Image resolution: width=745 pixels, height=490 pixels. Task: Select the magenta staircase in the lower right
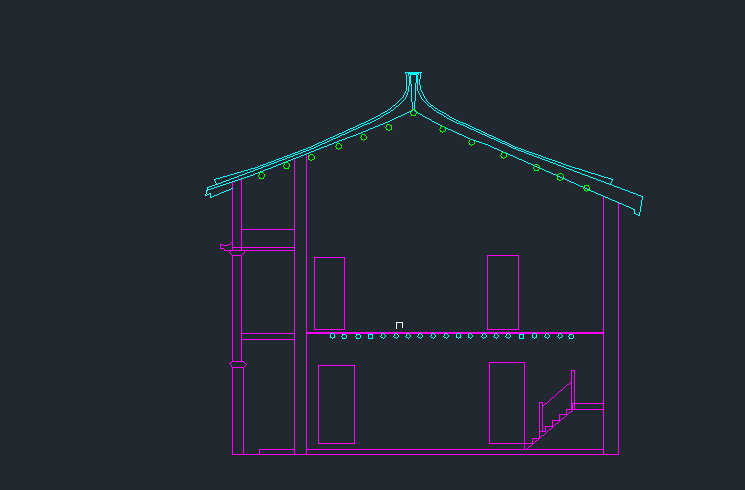[557, 412]
